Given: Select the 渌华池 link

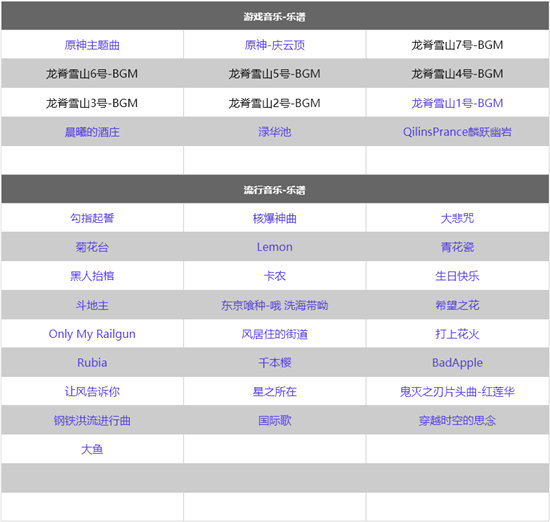Looking at the screenshot, I should point(275,132).
